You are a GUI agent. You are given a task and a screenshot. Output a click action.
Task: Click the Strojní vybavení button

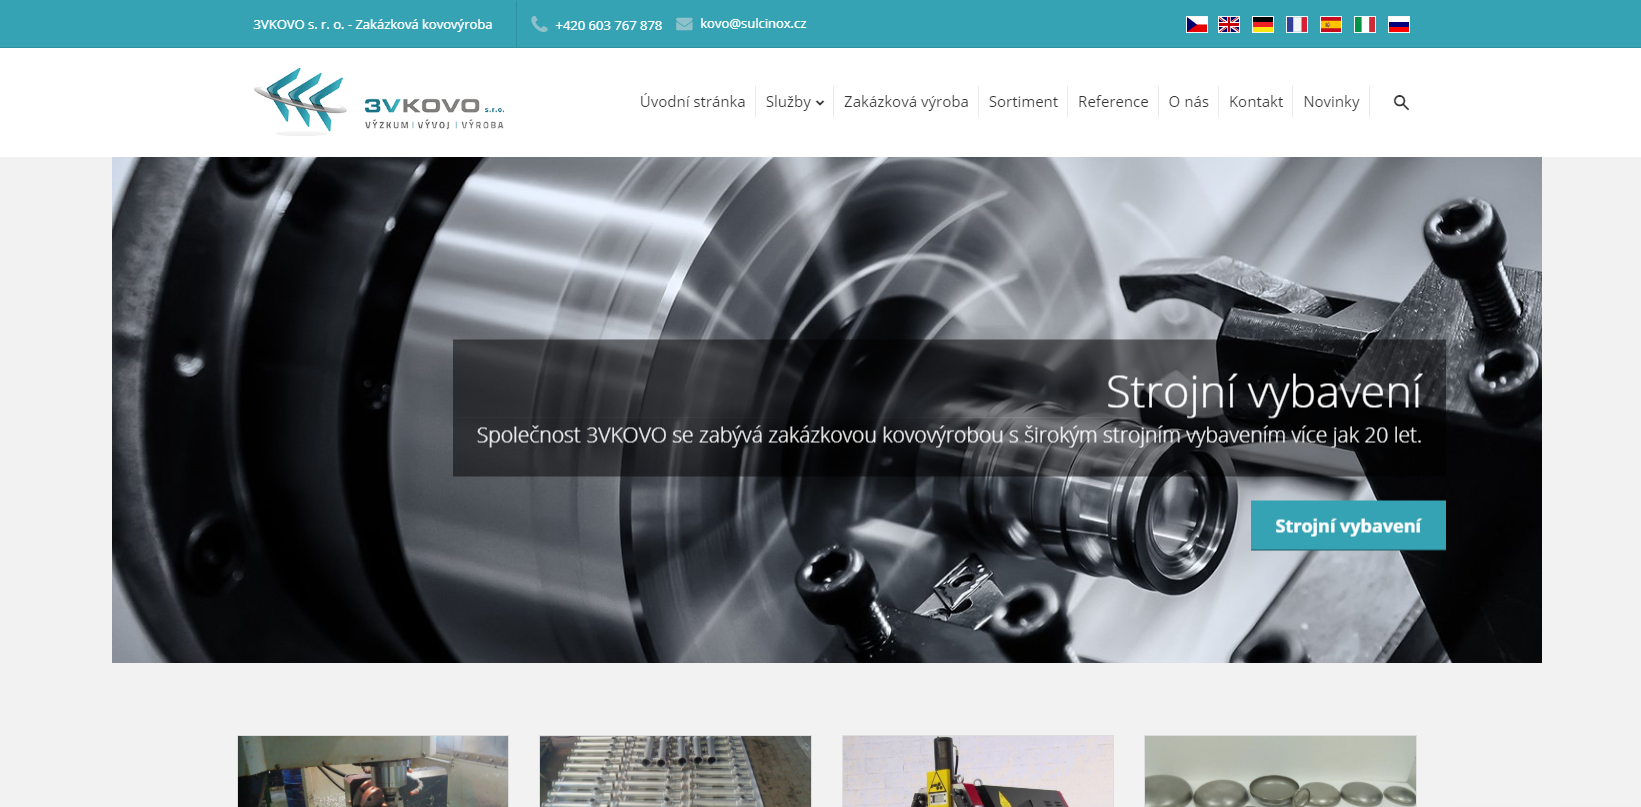[x=1348, y=526]
